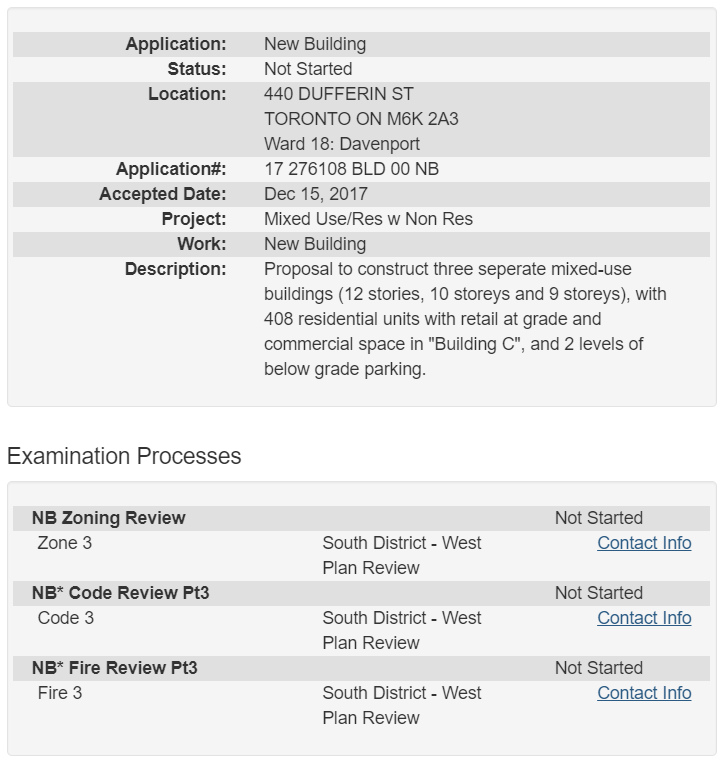
Task: Click TORONTO ON M6K 2A3 postal line
Action: [361, 119]
